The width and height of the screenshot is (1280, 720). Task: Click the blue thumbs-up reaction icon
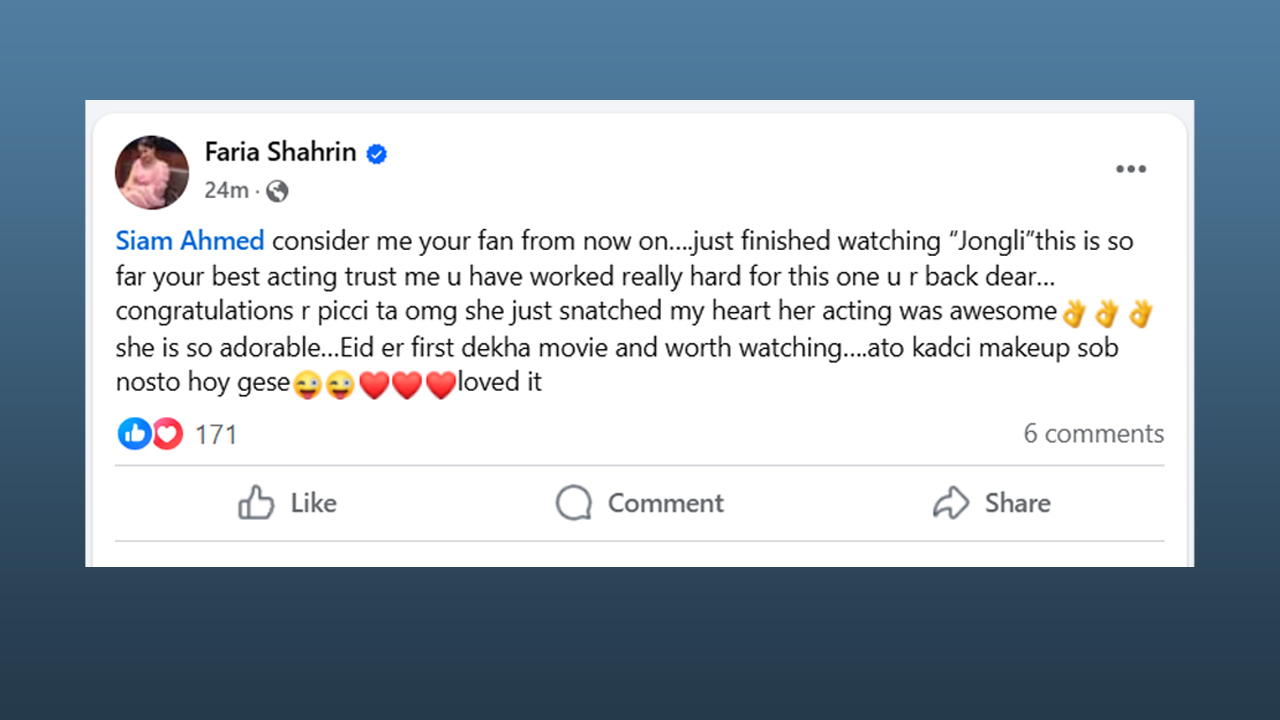click(x=134, y=433)
